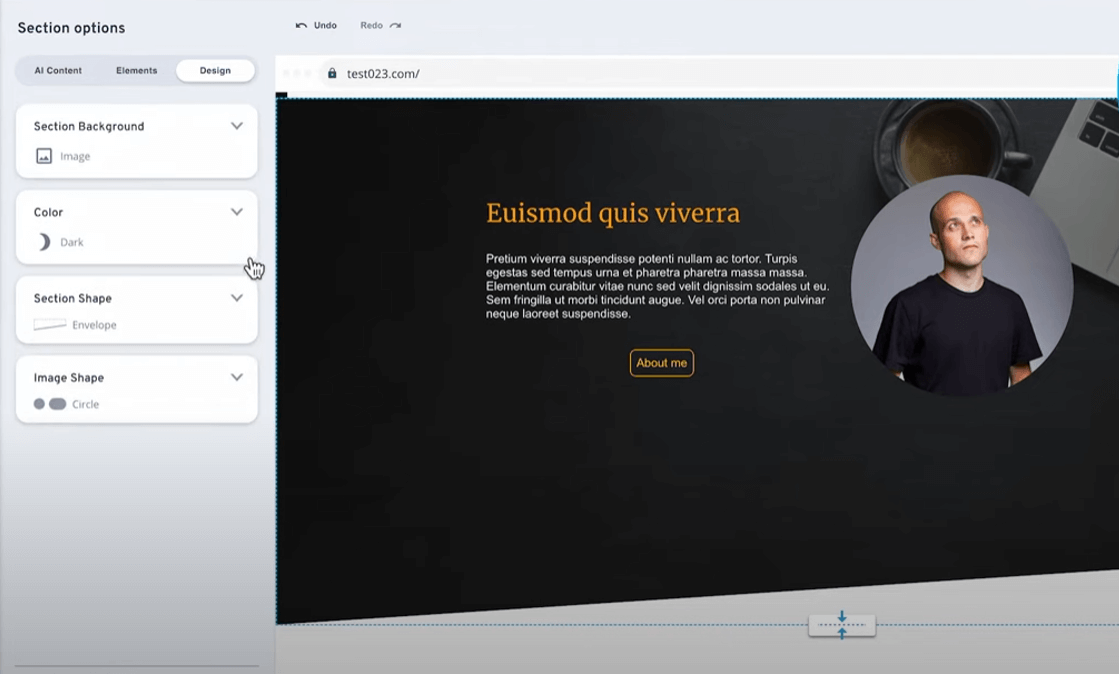Expand the Section Background dropdown

point(237,126)
